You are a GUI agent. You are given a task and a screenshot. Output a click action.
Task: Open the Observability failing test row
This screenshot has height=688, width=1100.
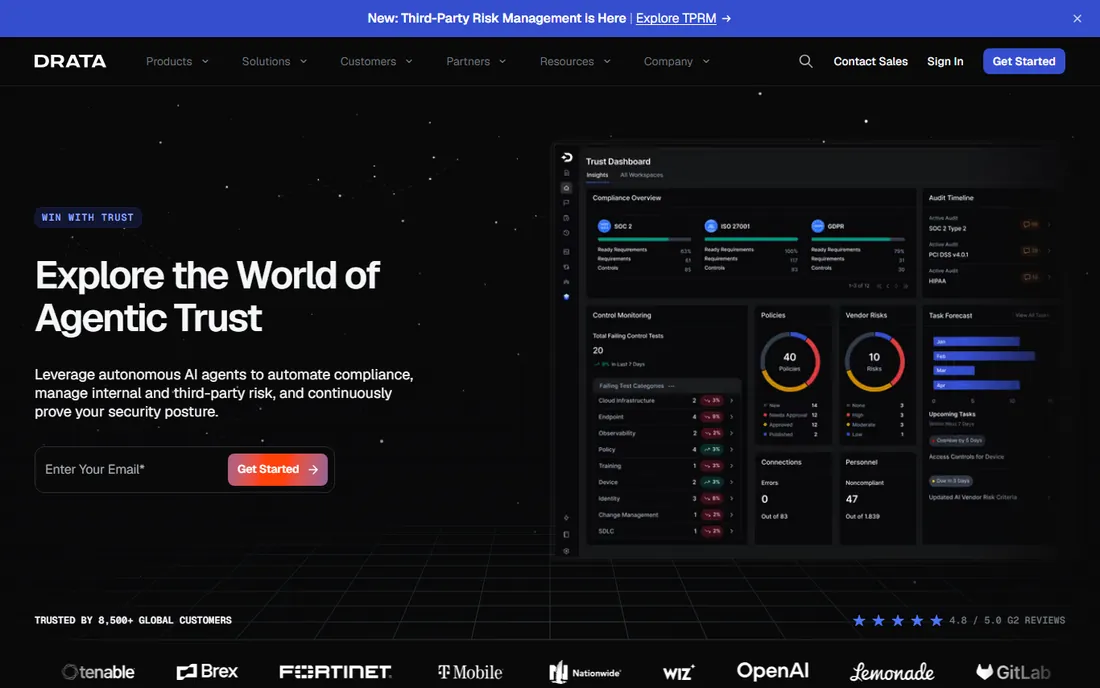pos(666,433)
